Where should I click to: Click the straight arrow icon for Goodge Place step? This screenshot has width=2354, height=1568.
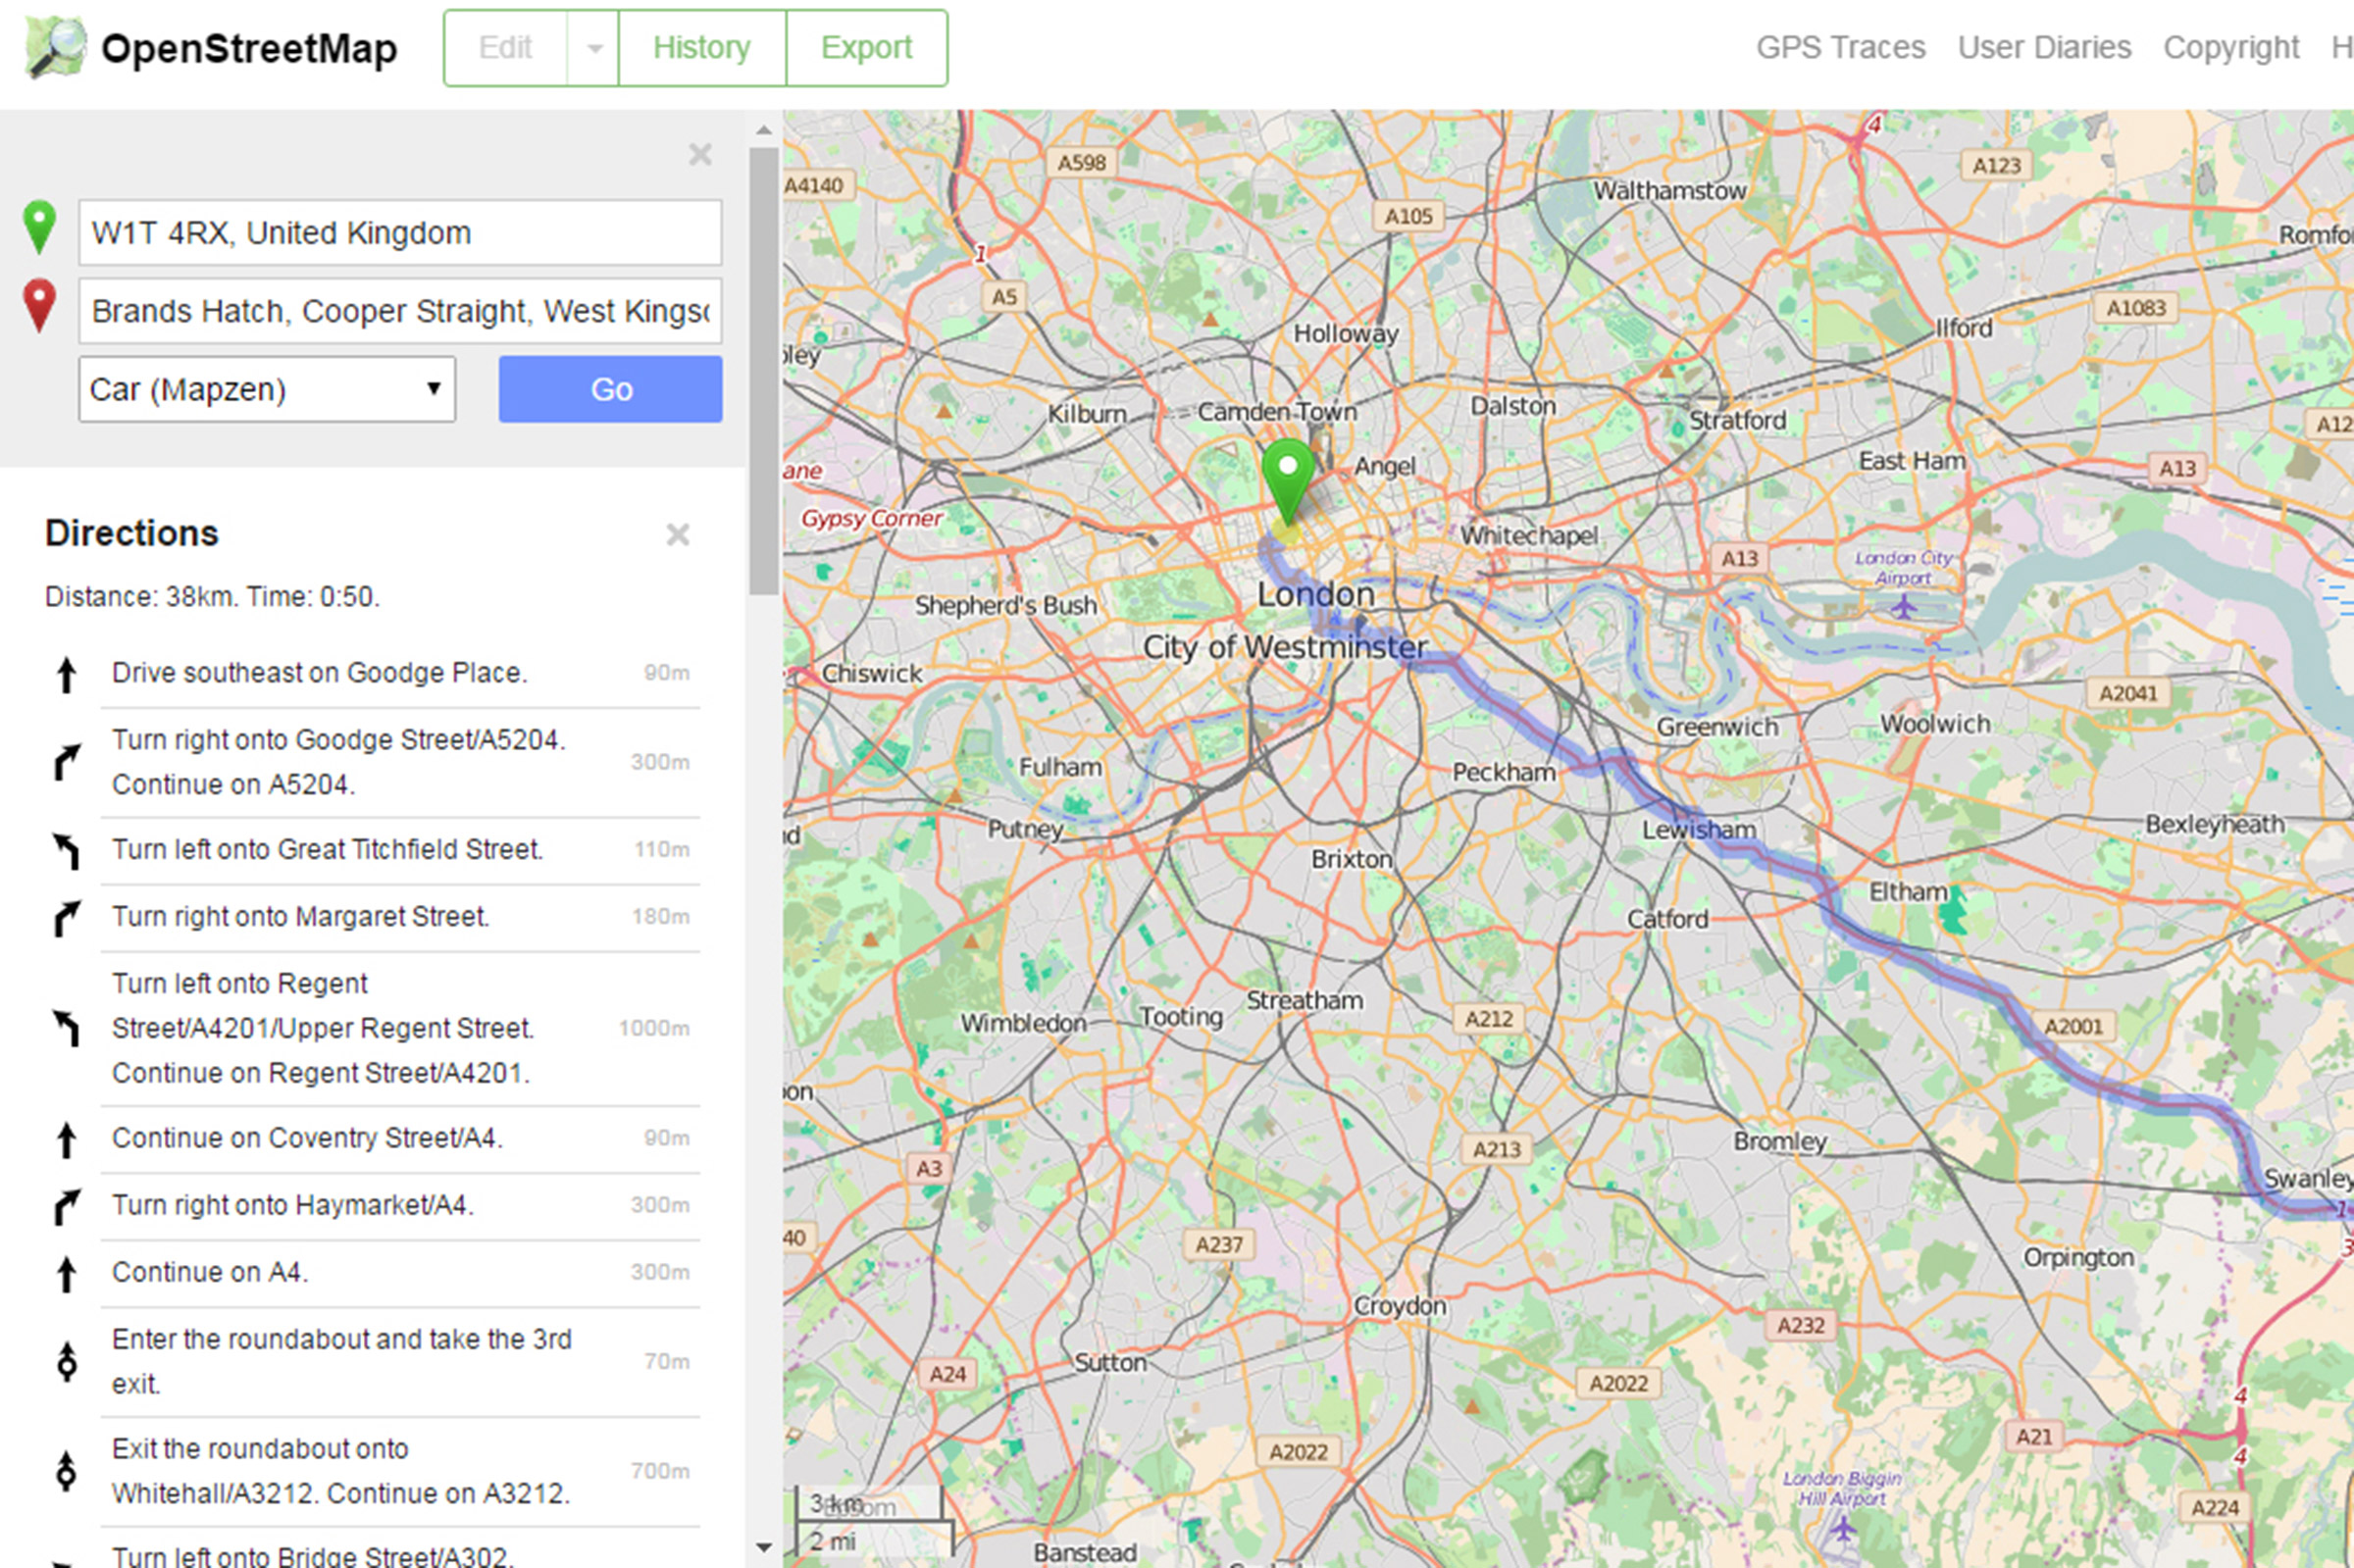click(66, 673)
